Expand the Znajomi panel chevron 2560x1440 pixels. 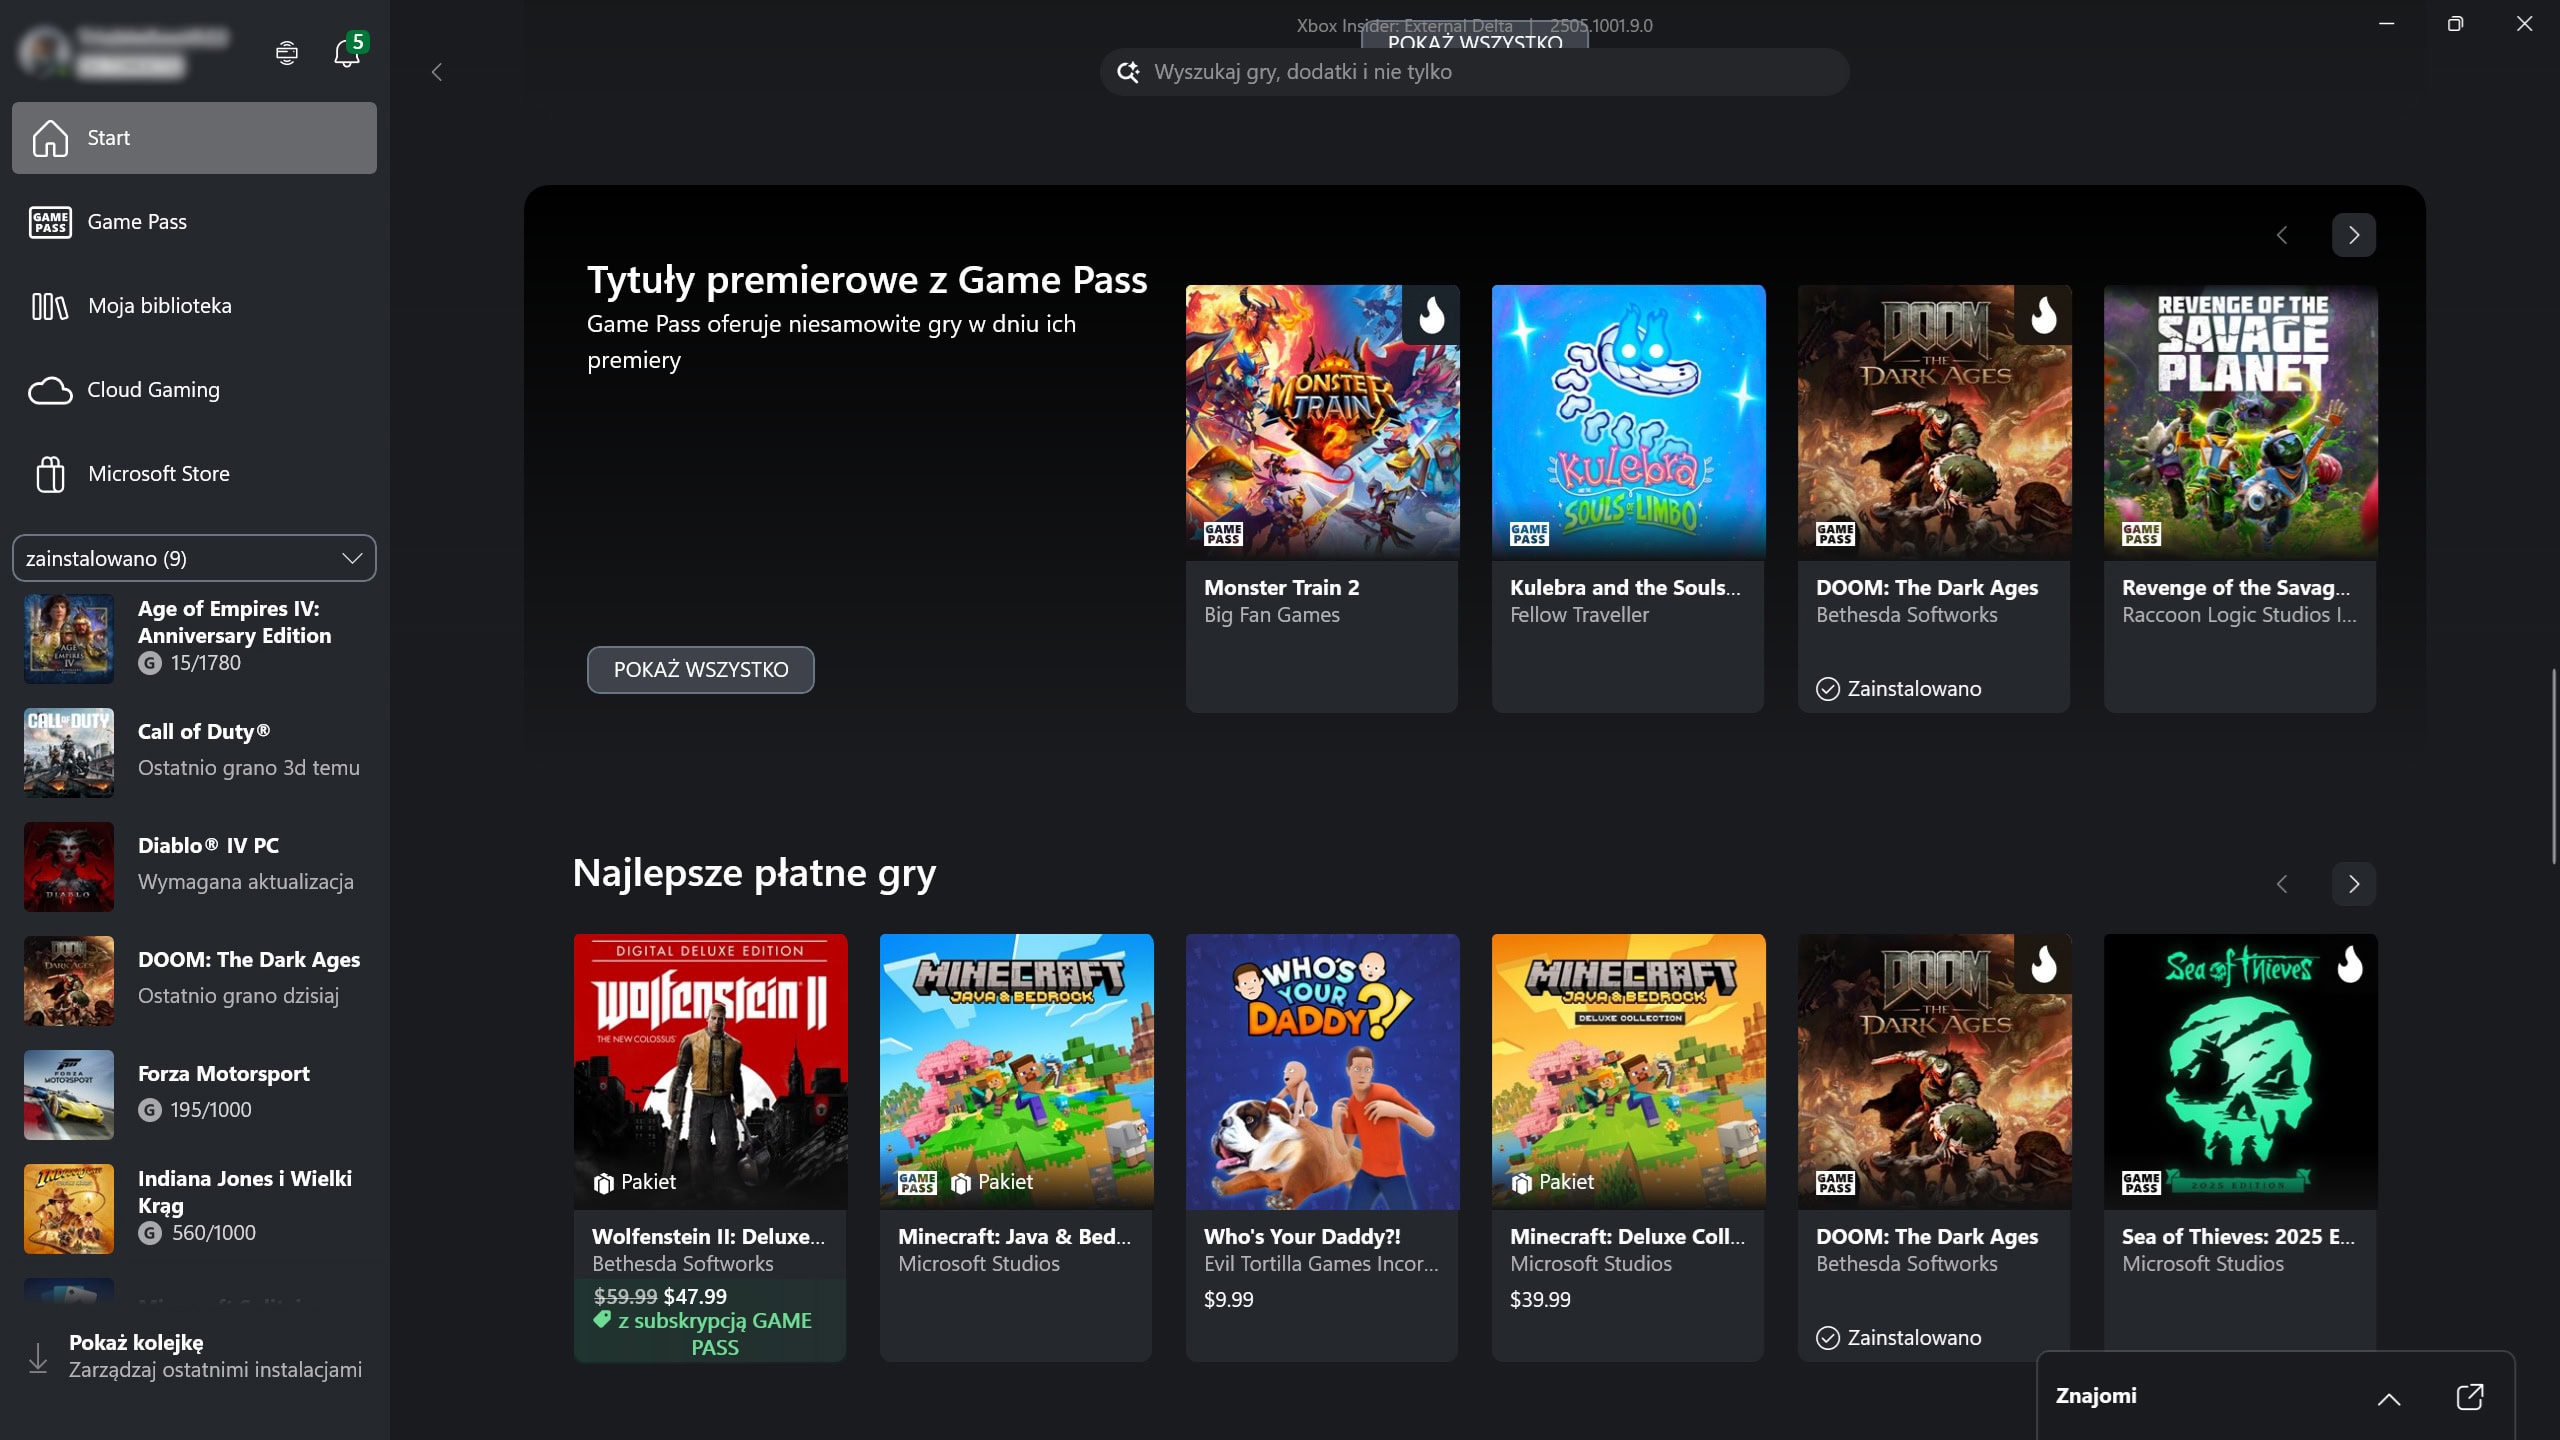pos(2388,1398)
